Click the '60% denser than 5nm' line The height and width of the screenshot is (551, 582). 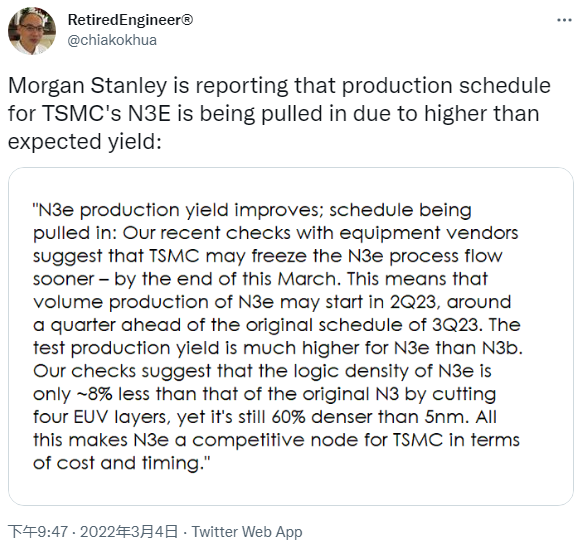(x=265, y=417)
